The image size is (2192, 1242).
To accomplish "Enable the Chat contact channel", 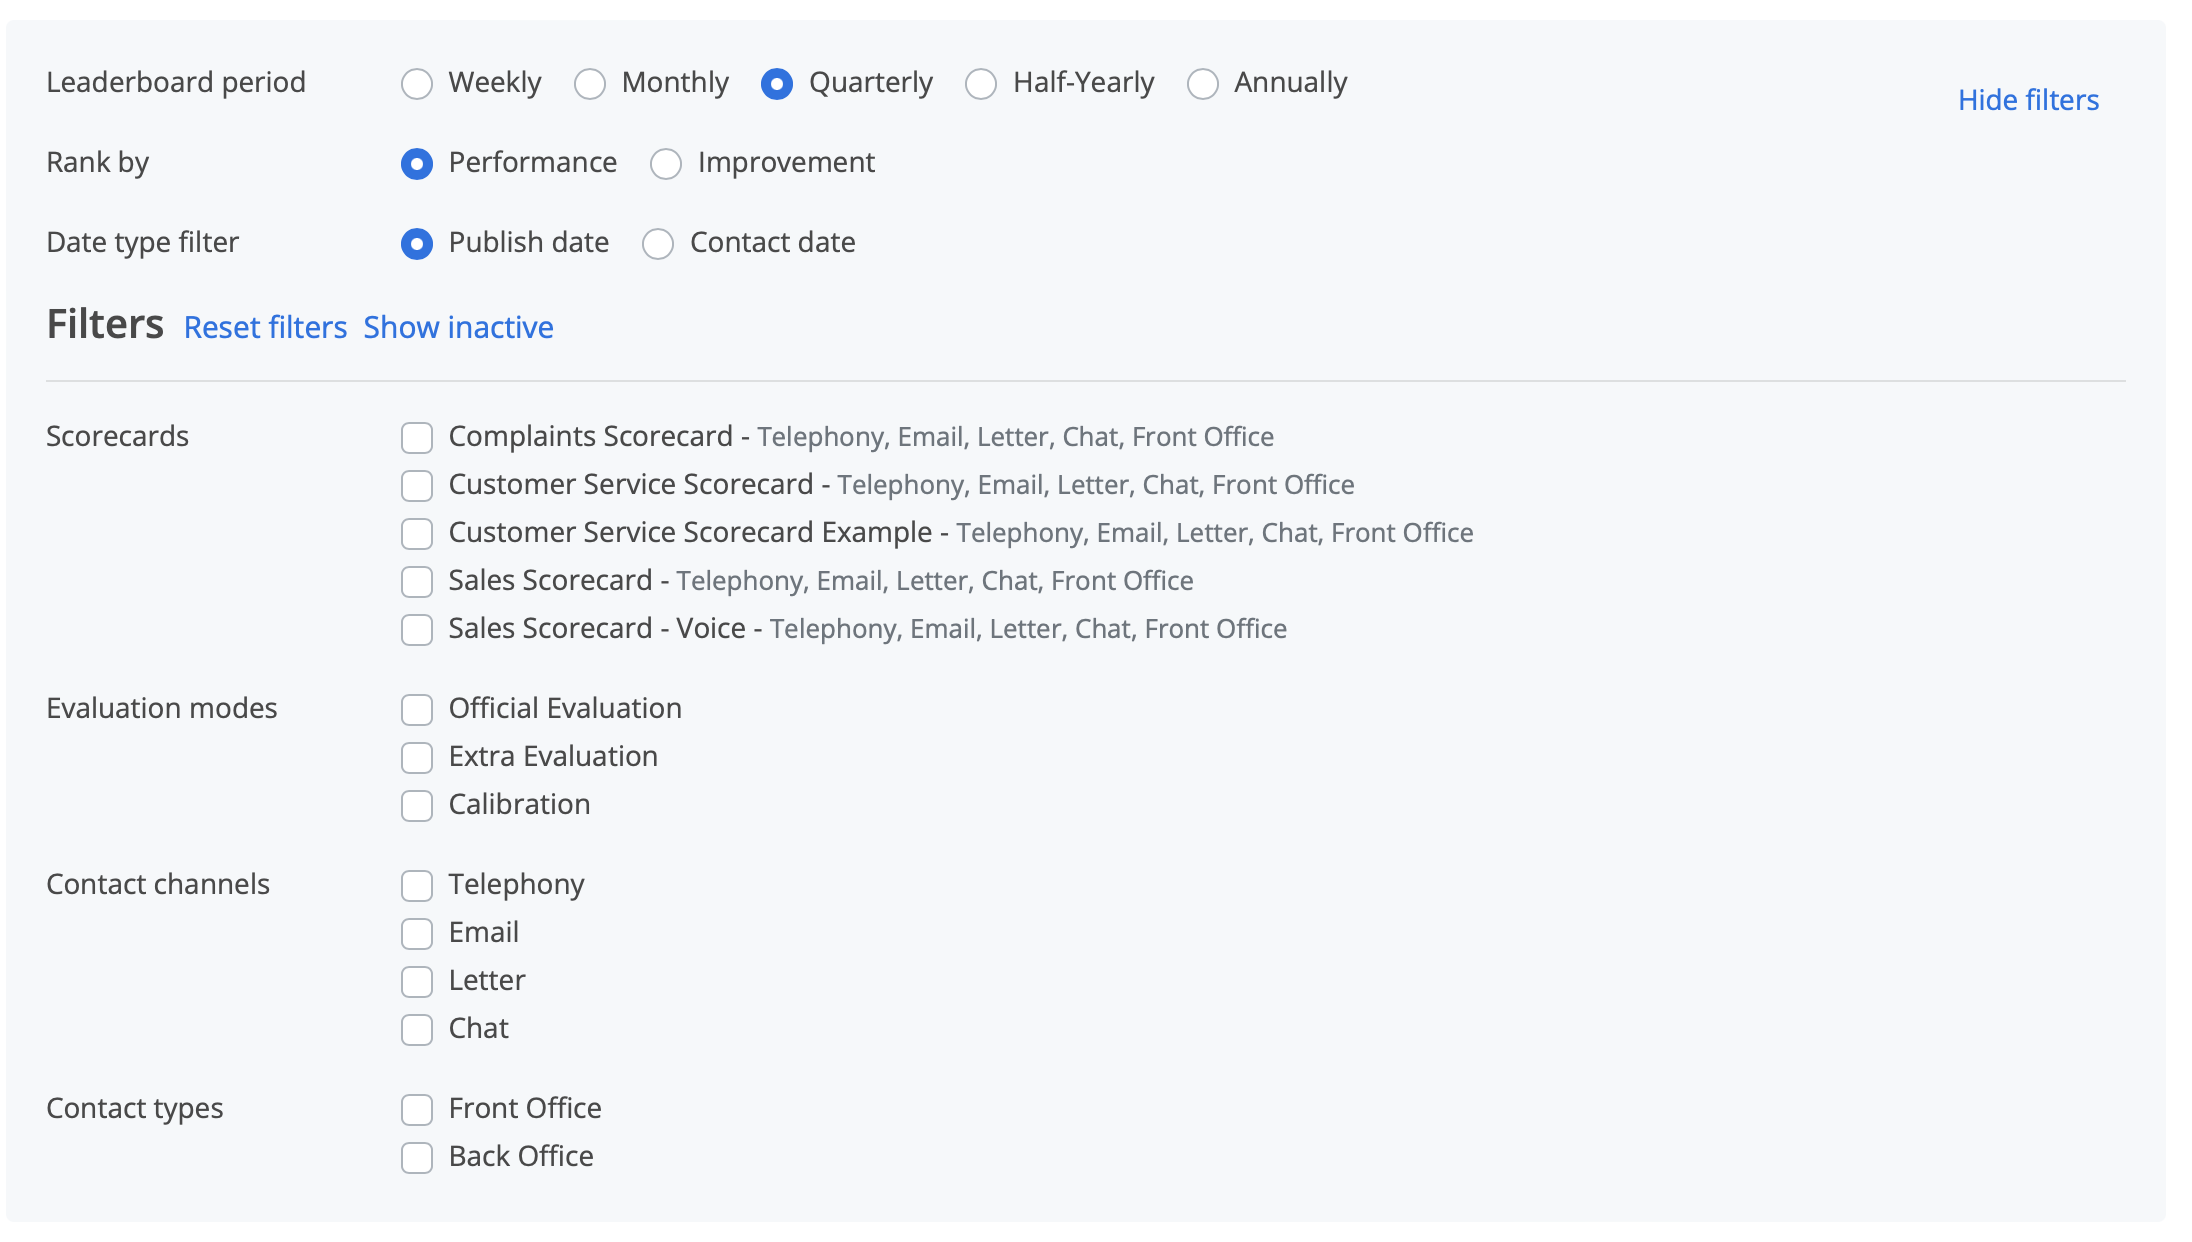I will [x=417, y=1030].
